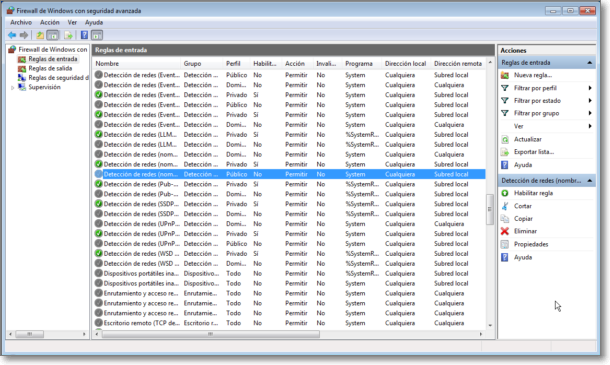
Task: Select Reglas de seguridad tree item
Action: (x=58, y=78)
